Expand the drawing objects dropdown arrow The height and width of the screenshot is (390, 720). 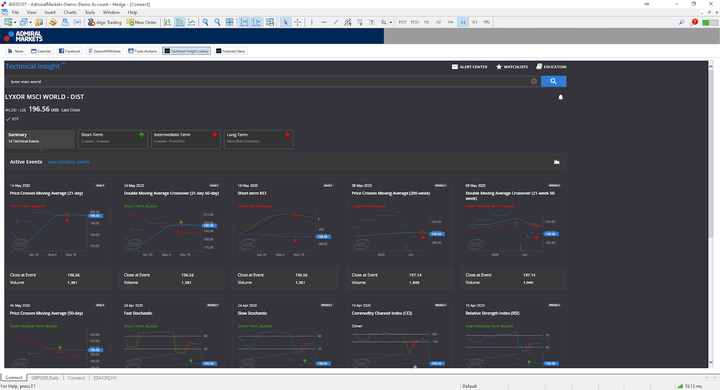click(x=390, y=22)
